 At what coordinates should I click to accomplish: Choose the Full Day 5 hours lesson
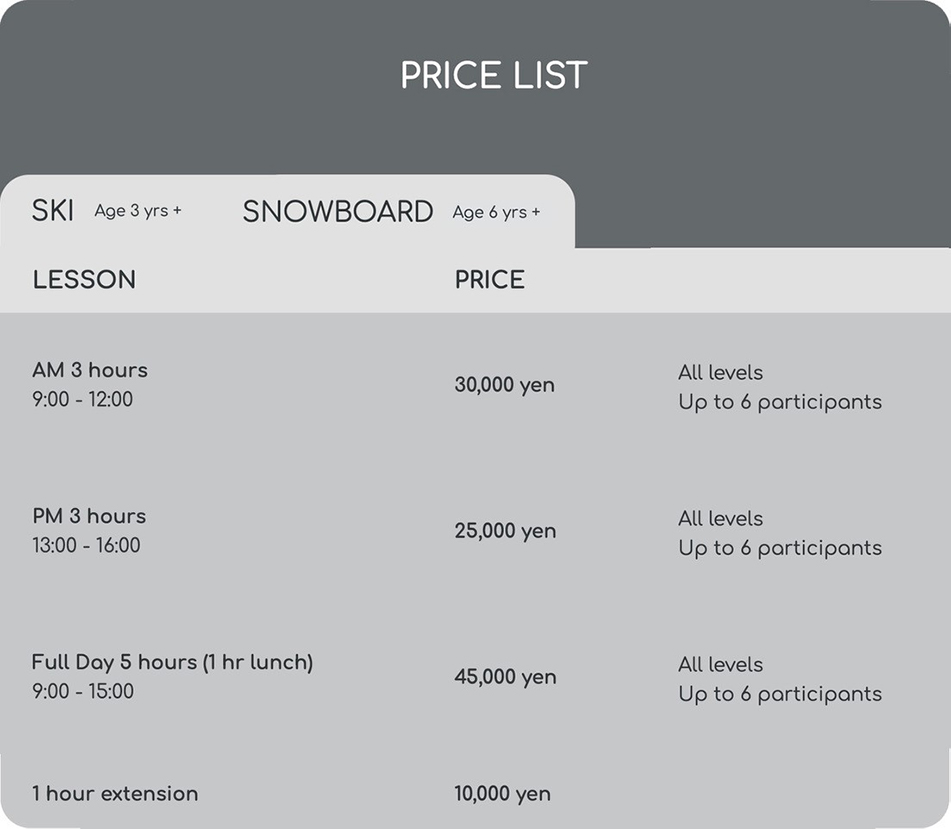[172, 662]
